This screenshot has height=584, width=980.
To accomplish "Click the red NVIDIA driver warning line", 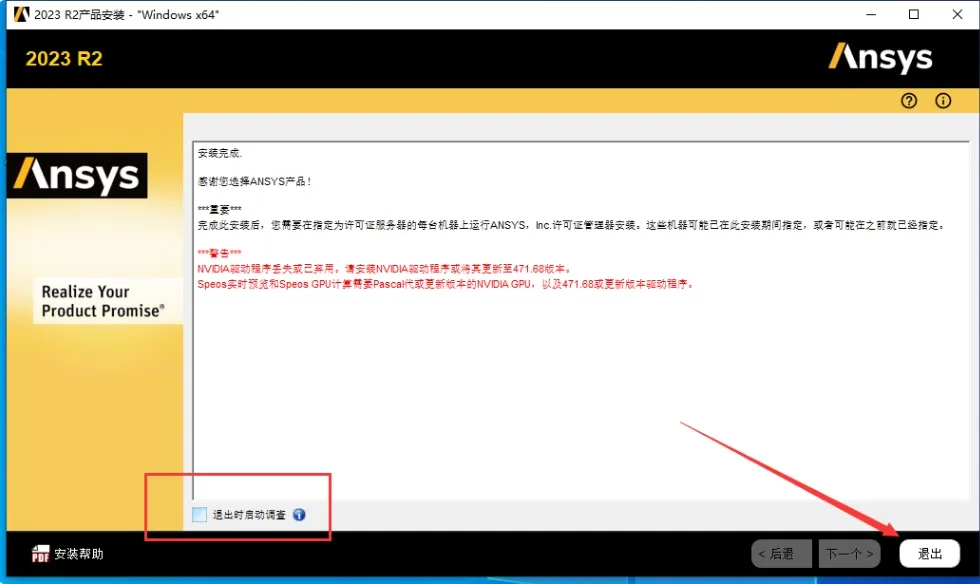I will click(x=384, y=269).
